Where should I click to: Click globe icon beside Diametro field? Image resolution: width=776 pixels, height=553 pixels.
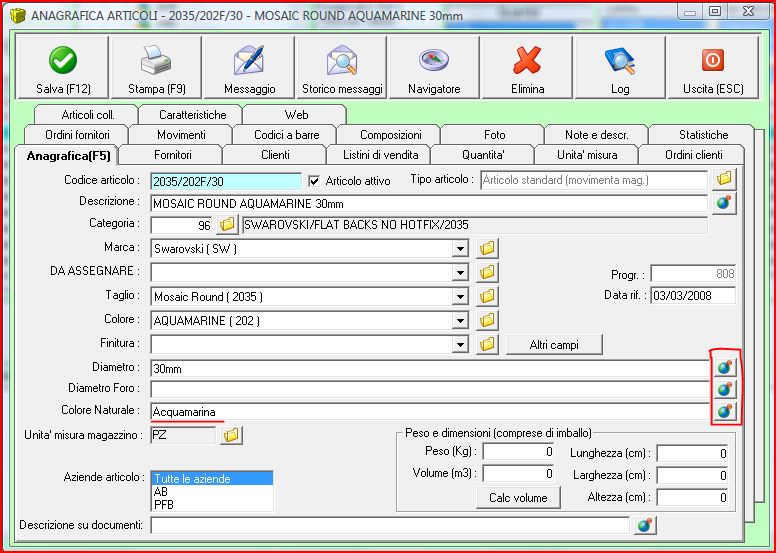(x=725, y=367)
